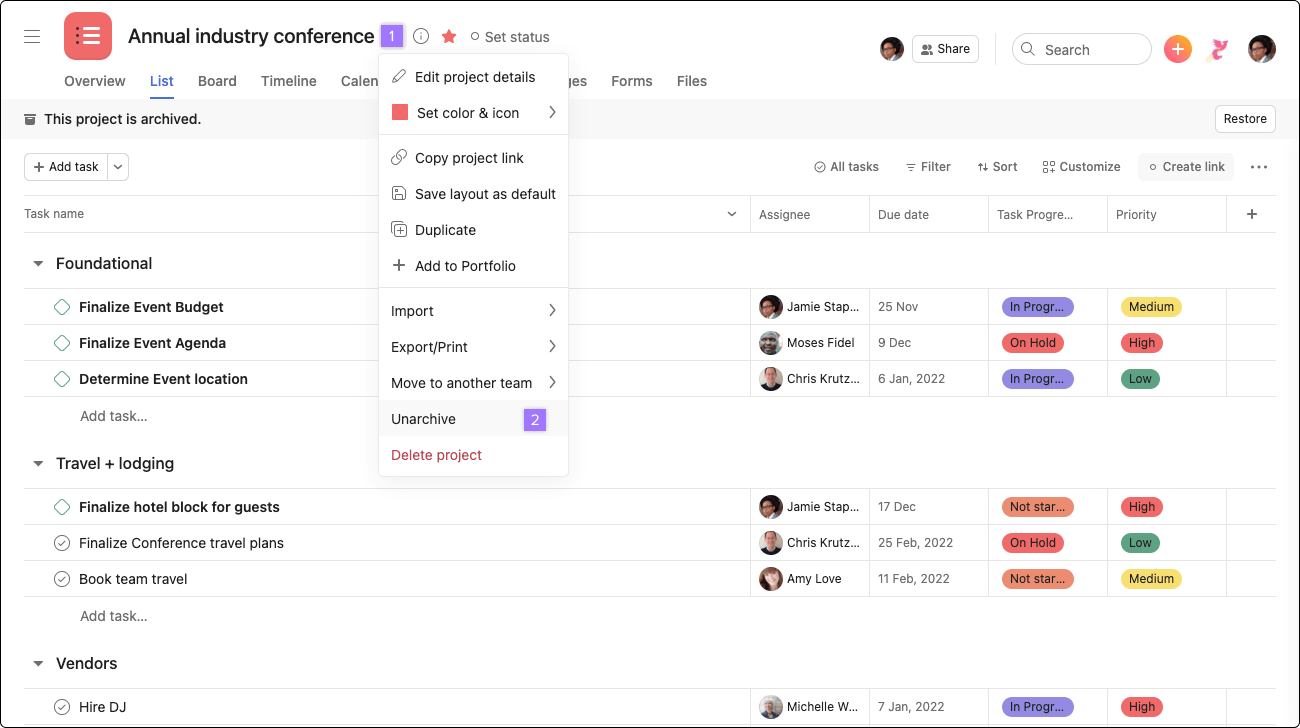Choose Duplicate in the dropdown menu

445,230
